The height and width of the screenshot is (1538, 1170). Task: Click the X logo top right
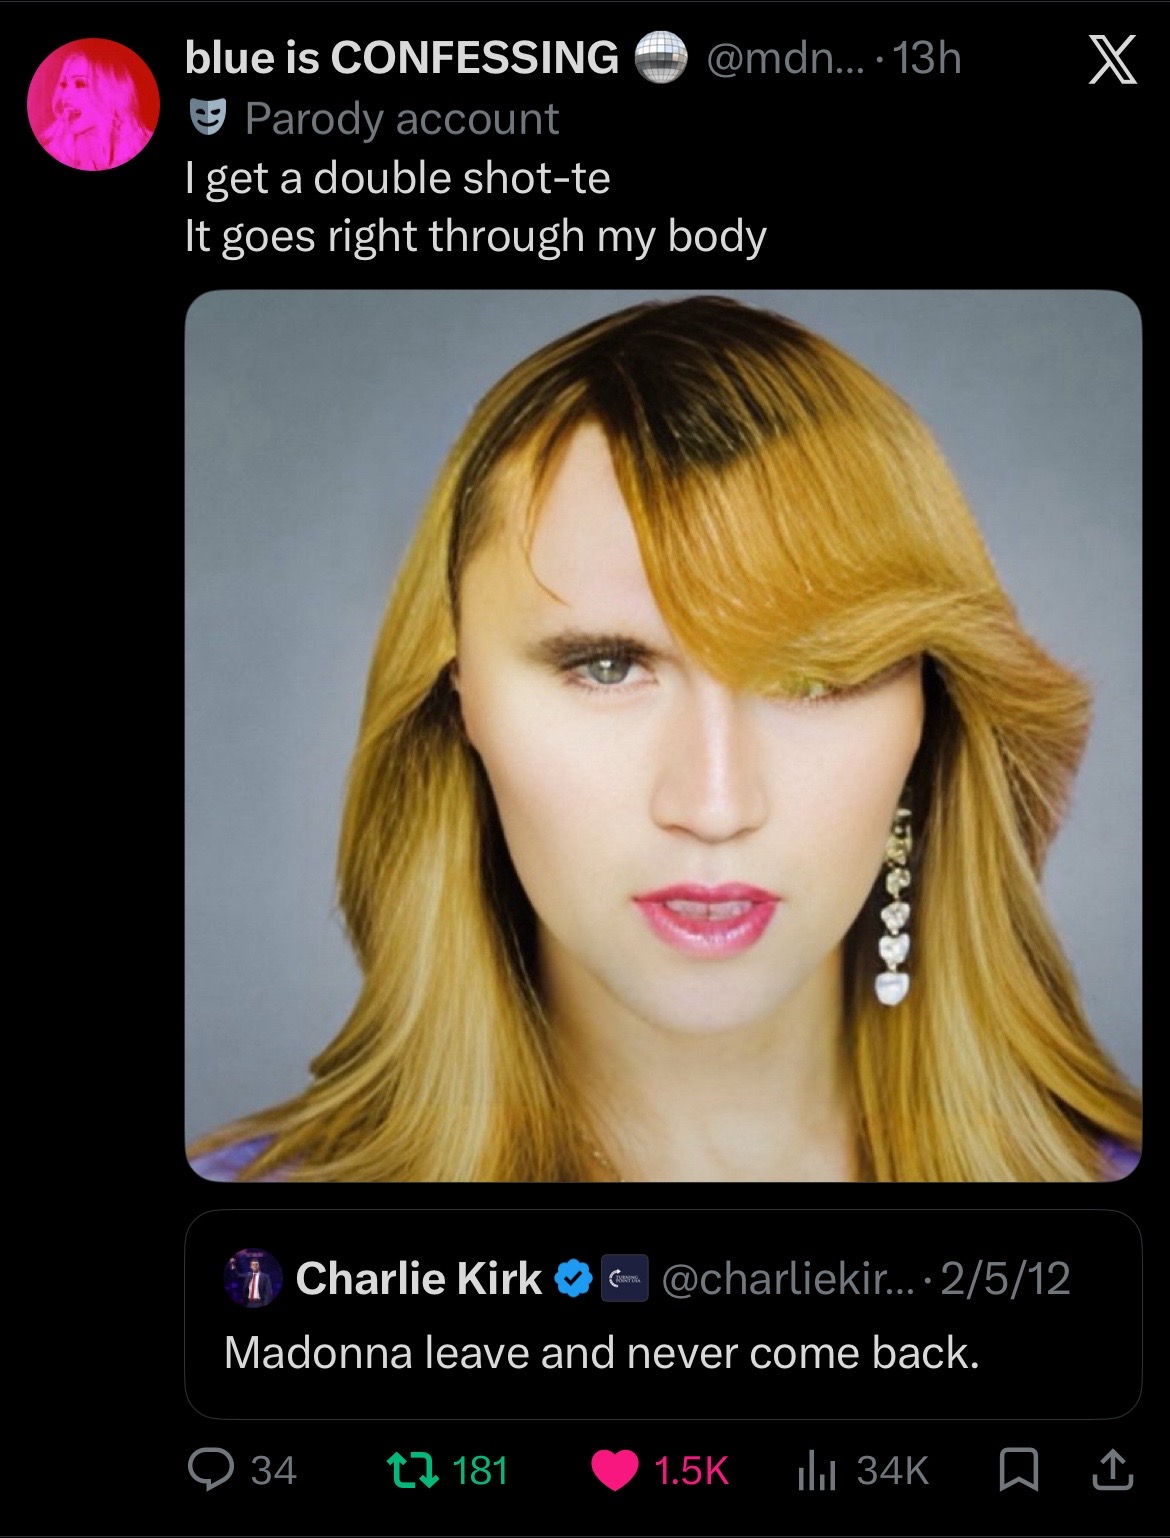click(1111, 61)
